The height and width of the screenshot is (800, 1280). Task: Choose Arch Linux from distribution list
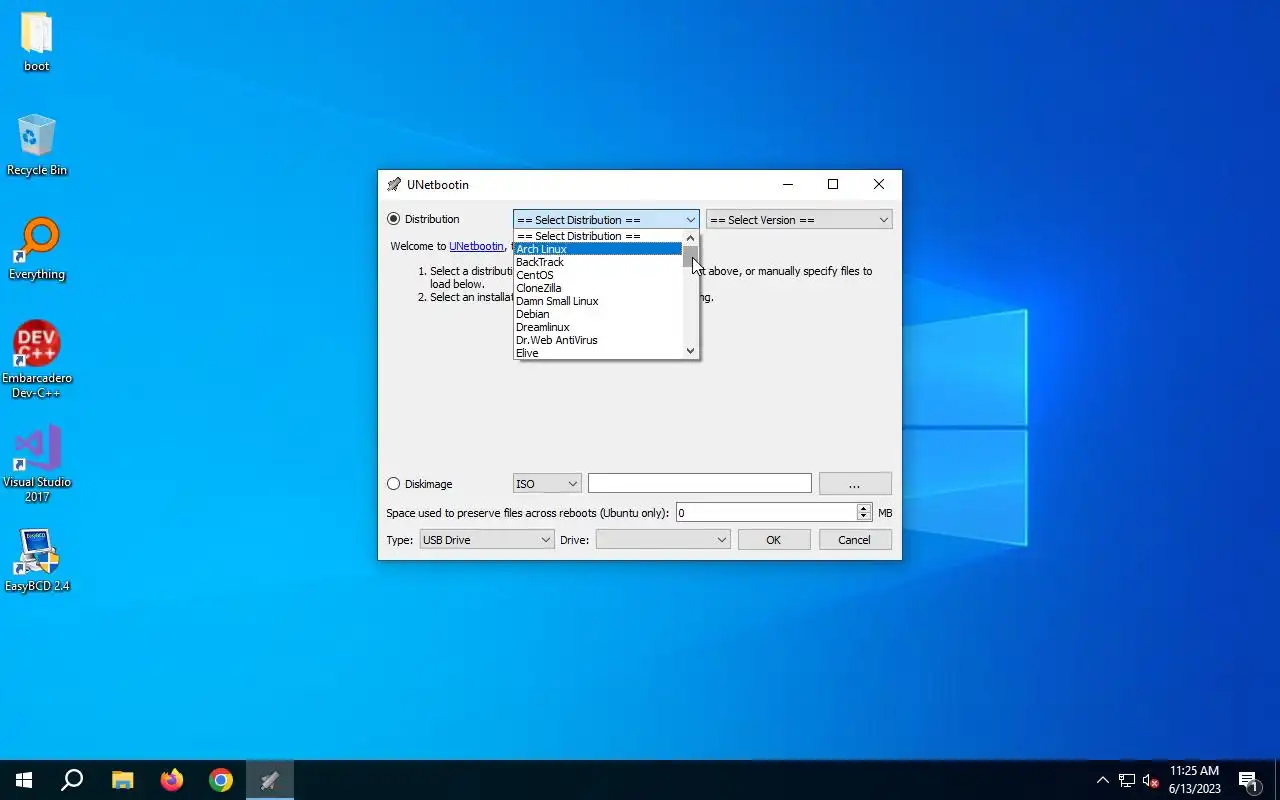click(598, 249)
